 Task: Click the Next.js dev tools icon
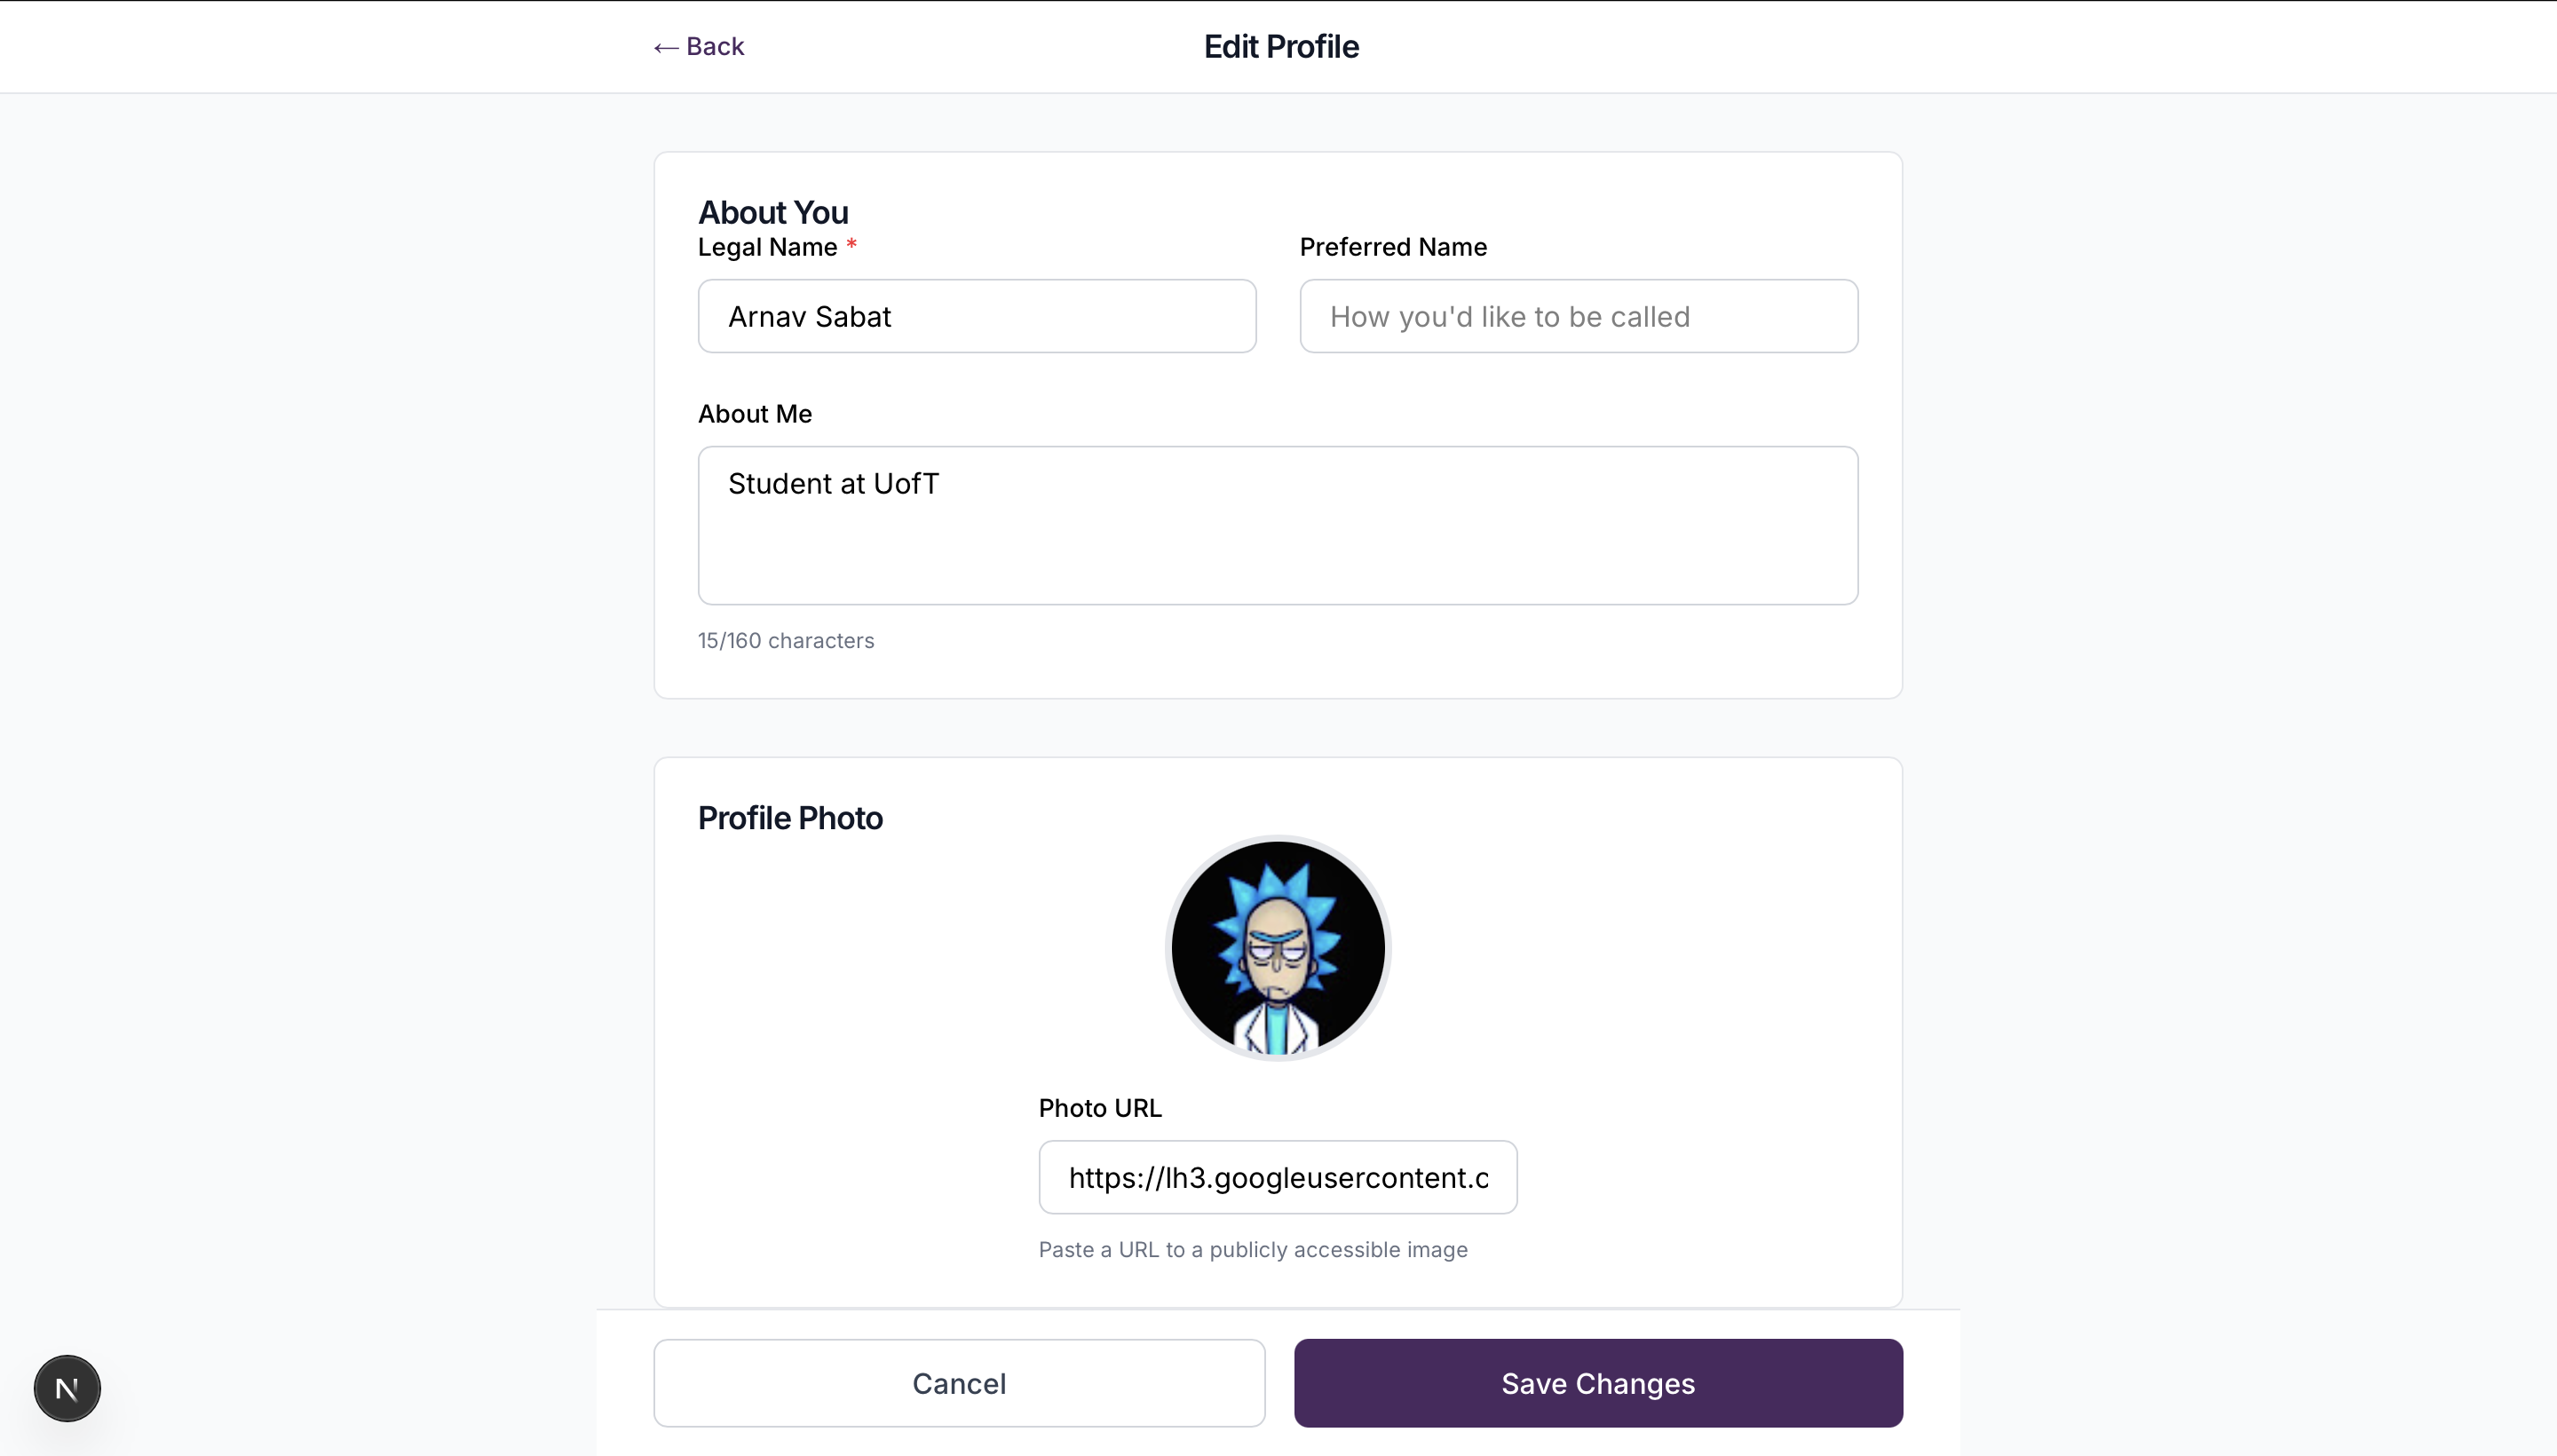67,1388
